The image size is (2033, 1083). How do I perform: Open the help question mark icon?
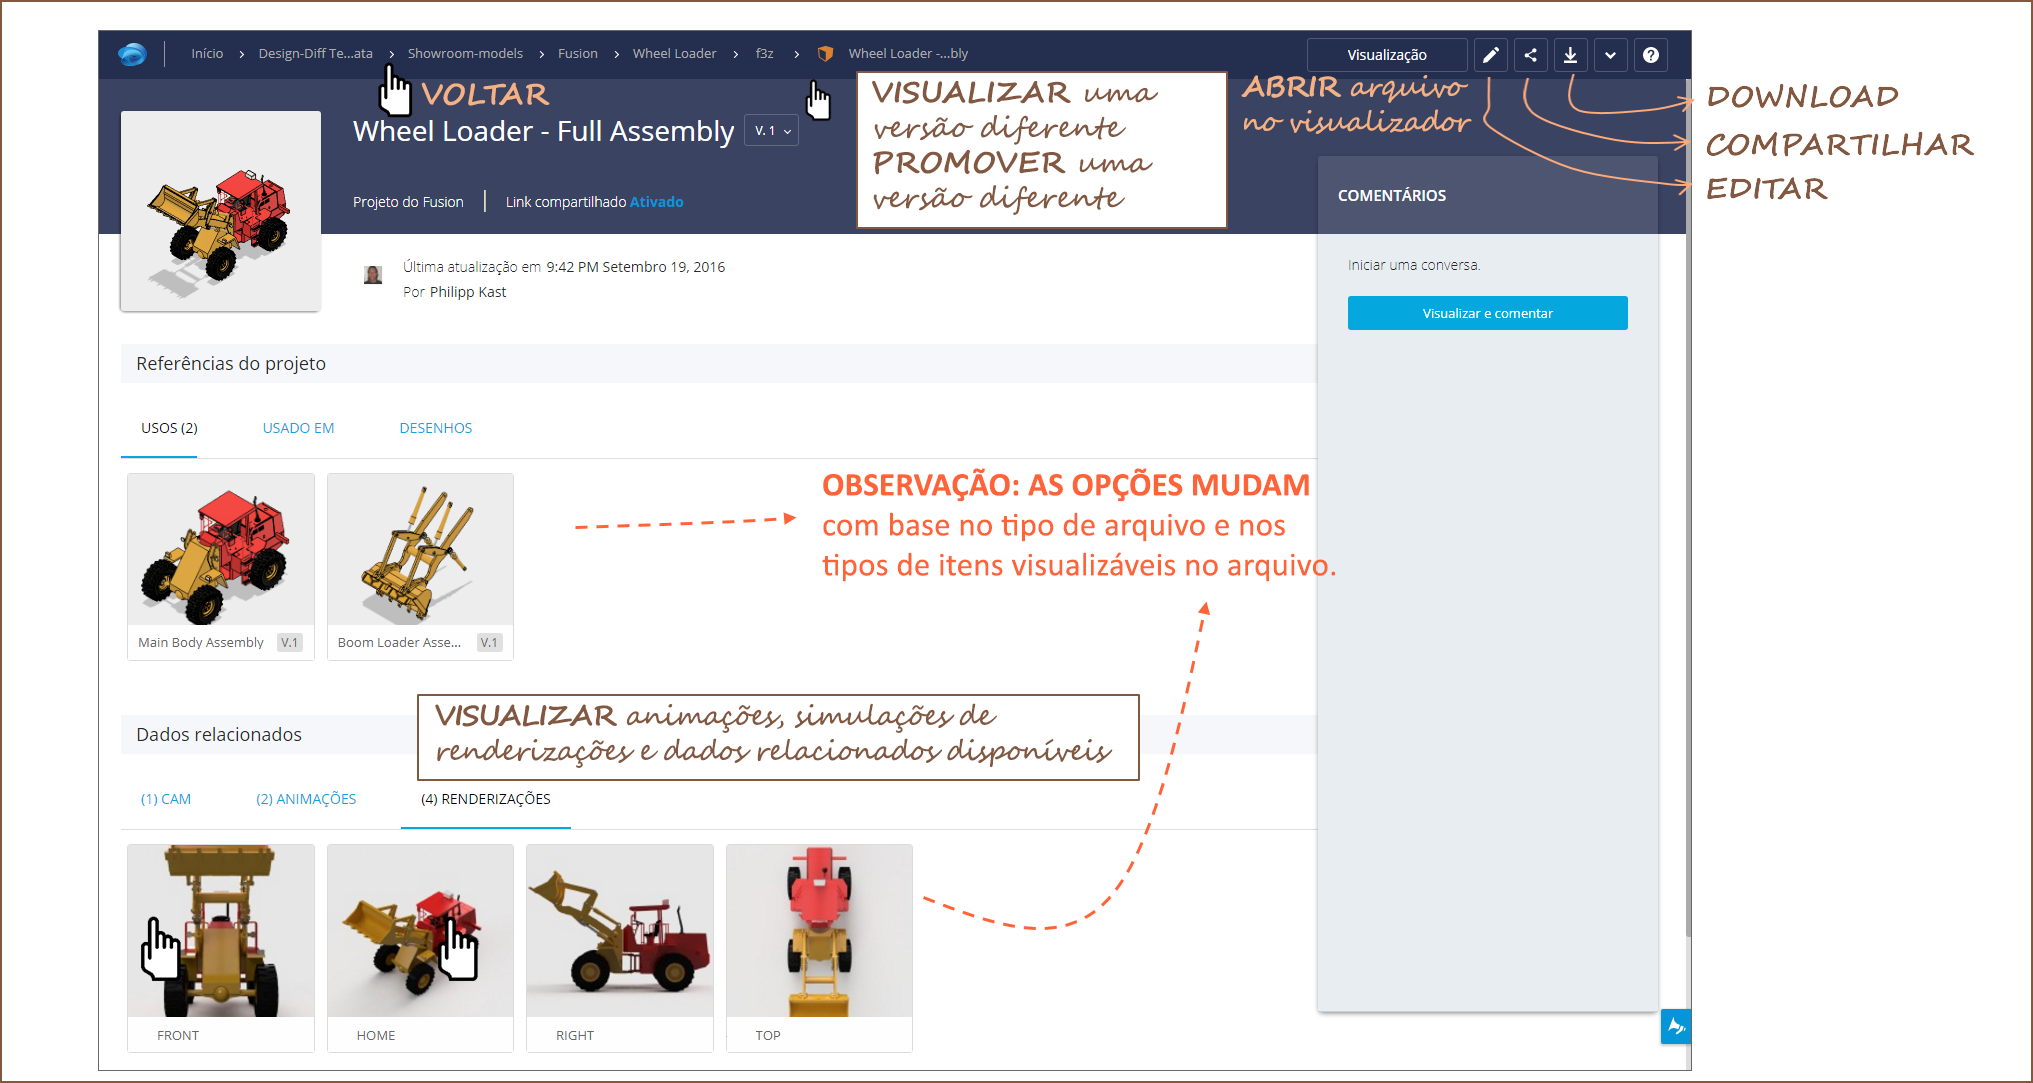coord(1650,55)
